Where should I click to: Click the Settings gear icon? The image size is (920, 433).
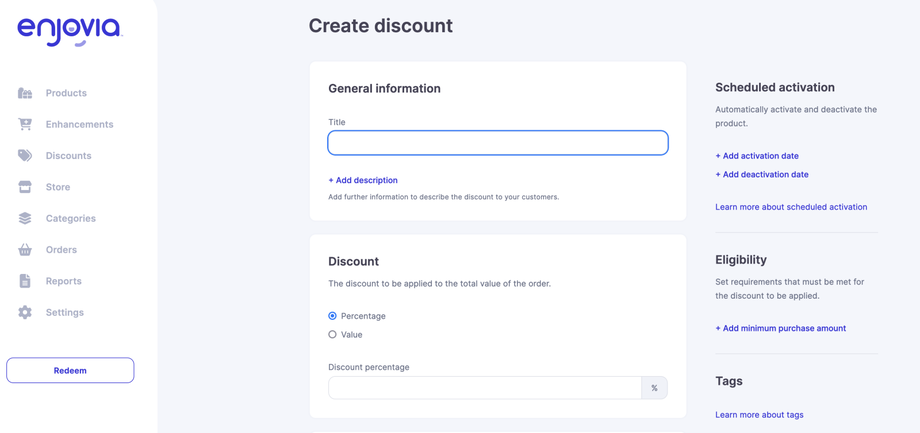[x=25, y=312]
